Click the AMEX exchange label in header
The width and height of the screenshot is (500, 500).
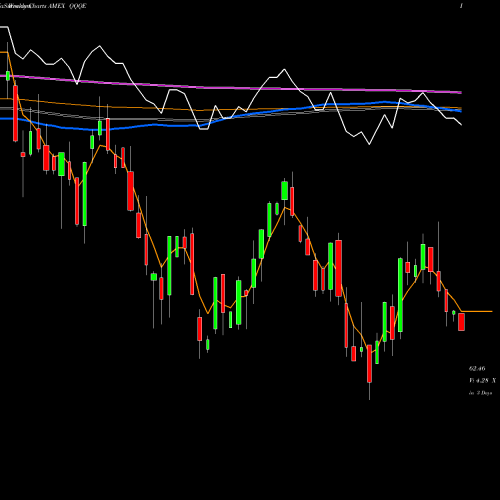click(x=57, y=6)
